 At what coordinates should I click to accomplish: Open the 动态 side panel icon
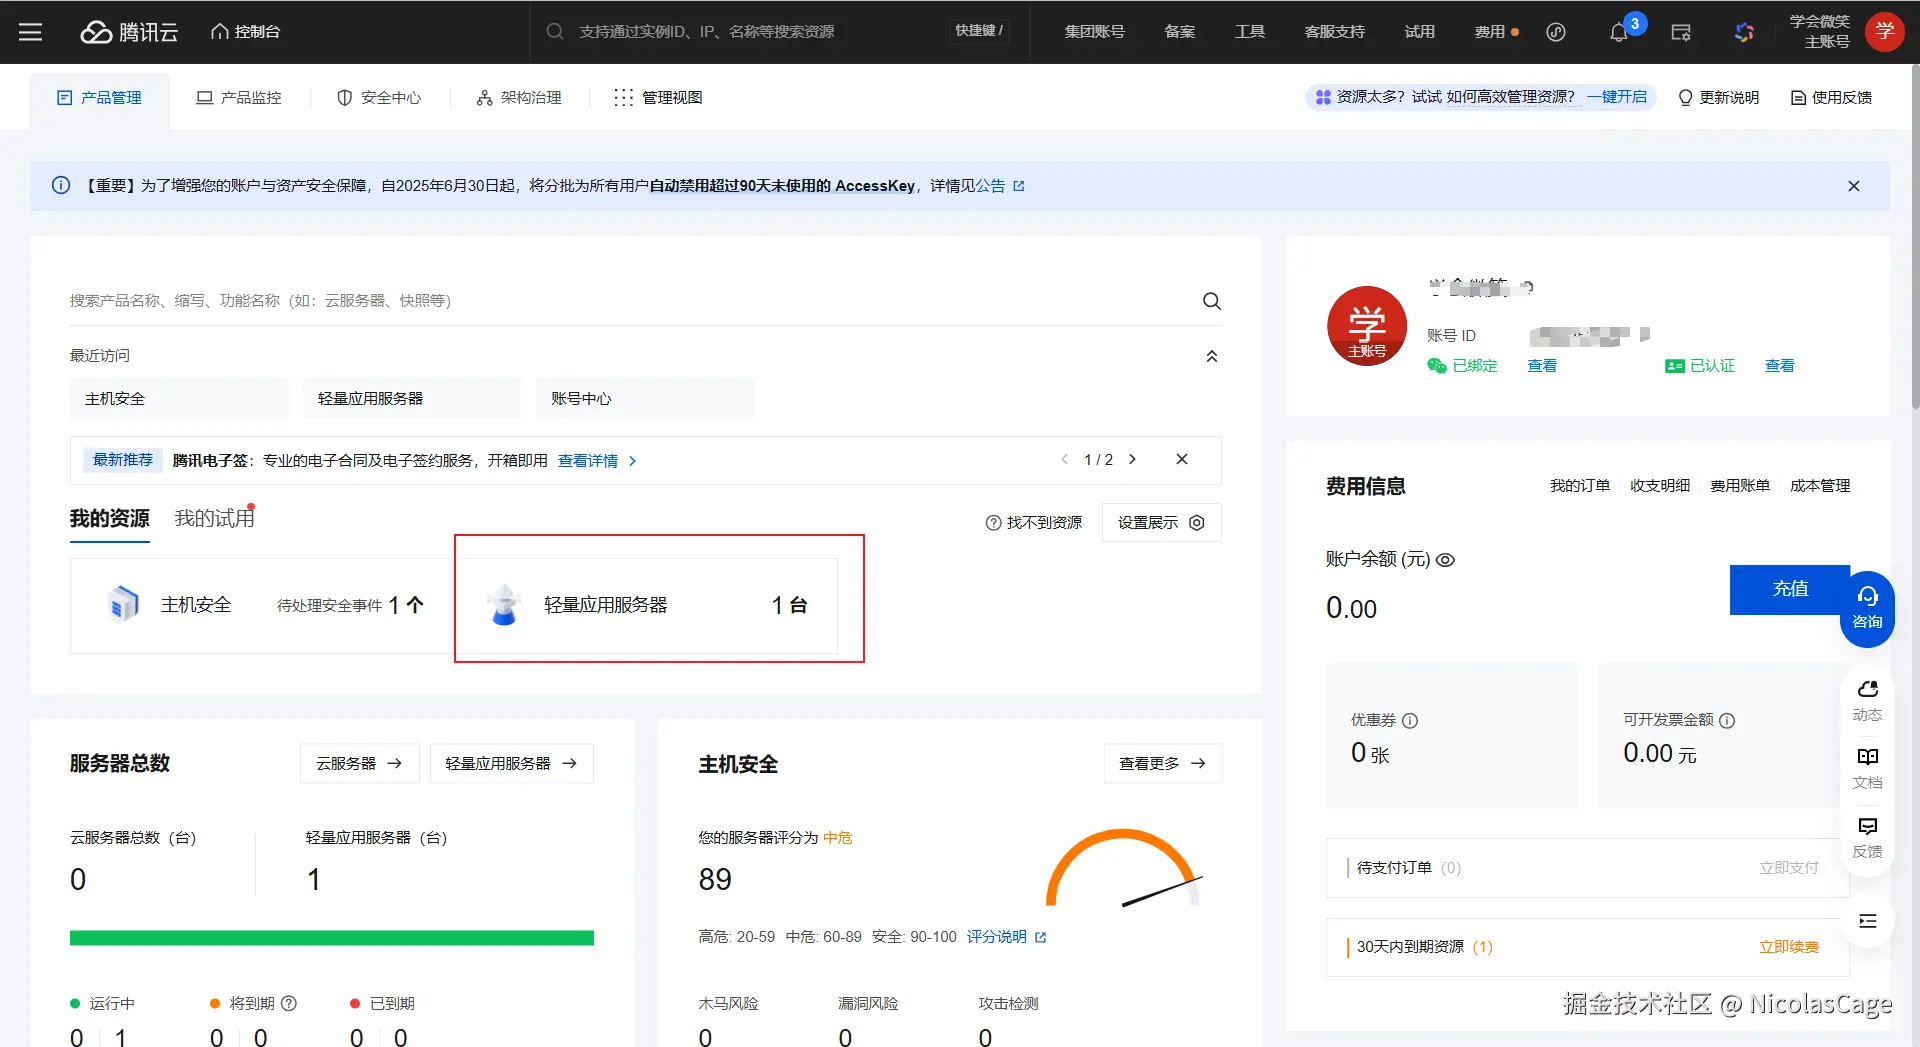click(x=1867, y=701)
